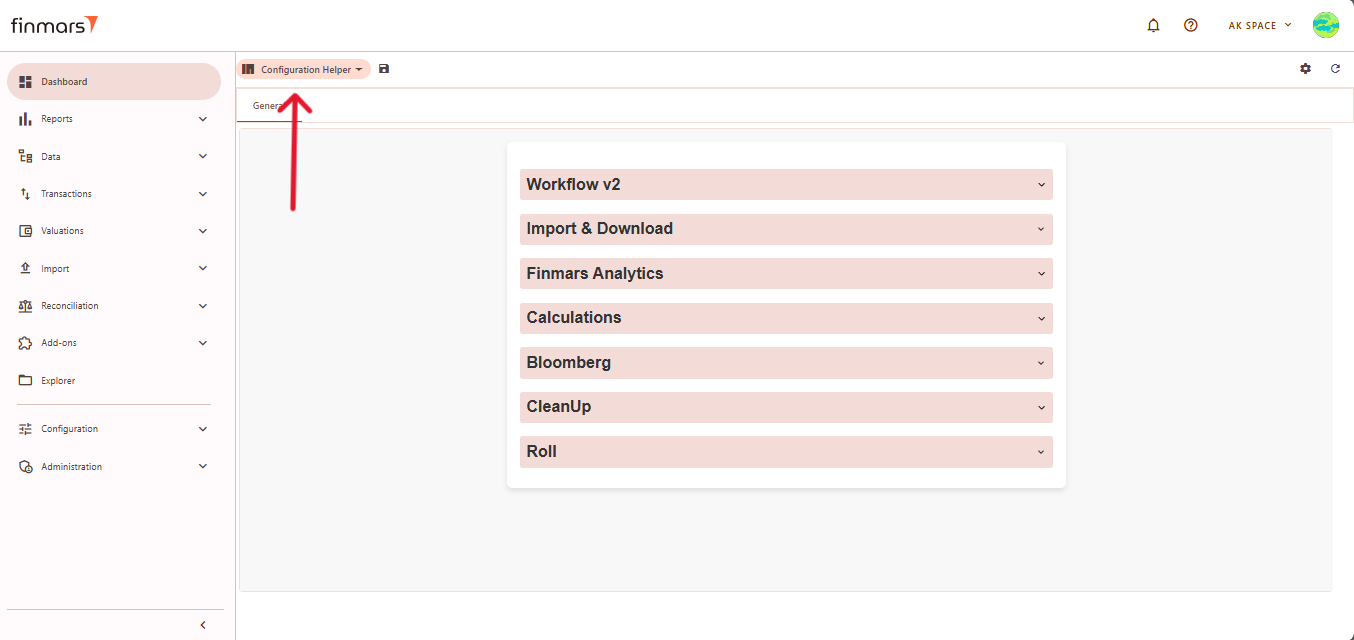Open dashboard settings gear icon
This screenshot has height=640, width=1354.
tap(1305, 69)
